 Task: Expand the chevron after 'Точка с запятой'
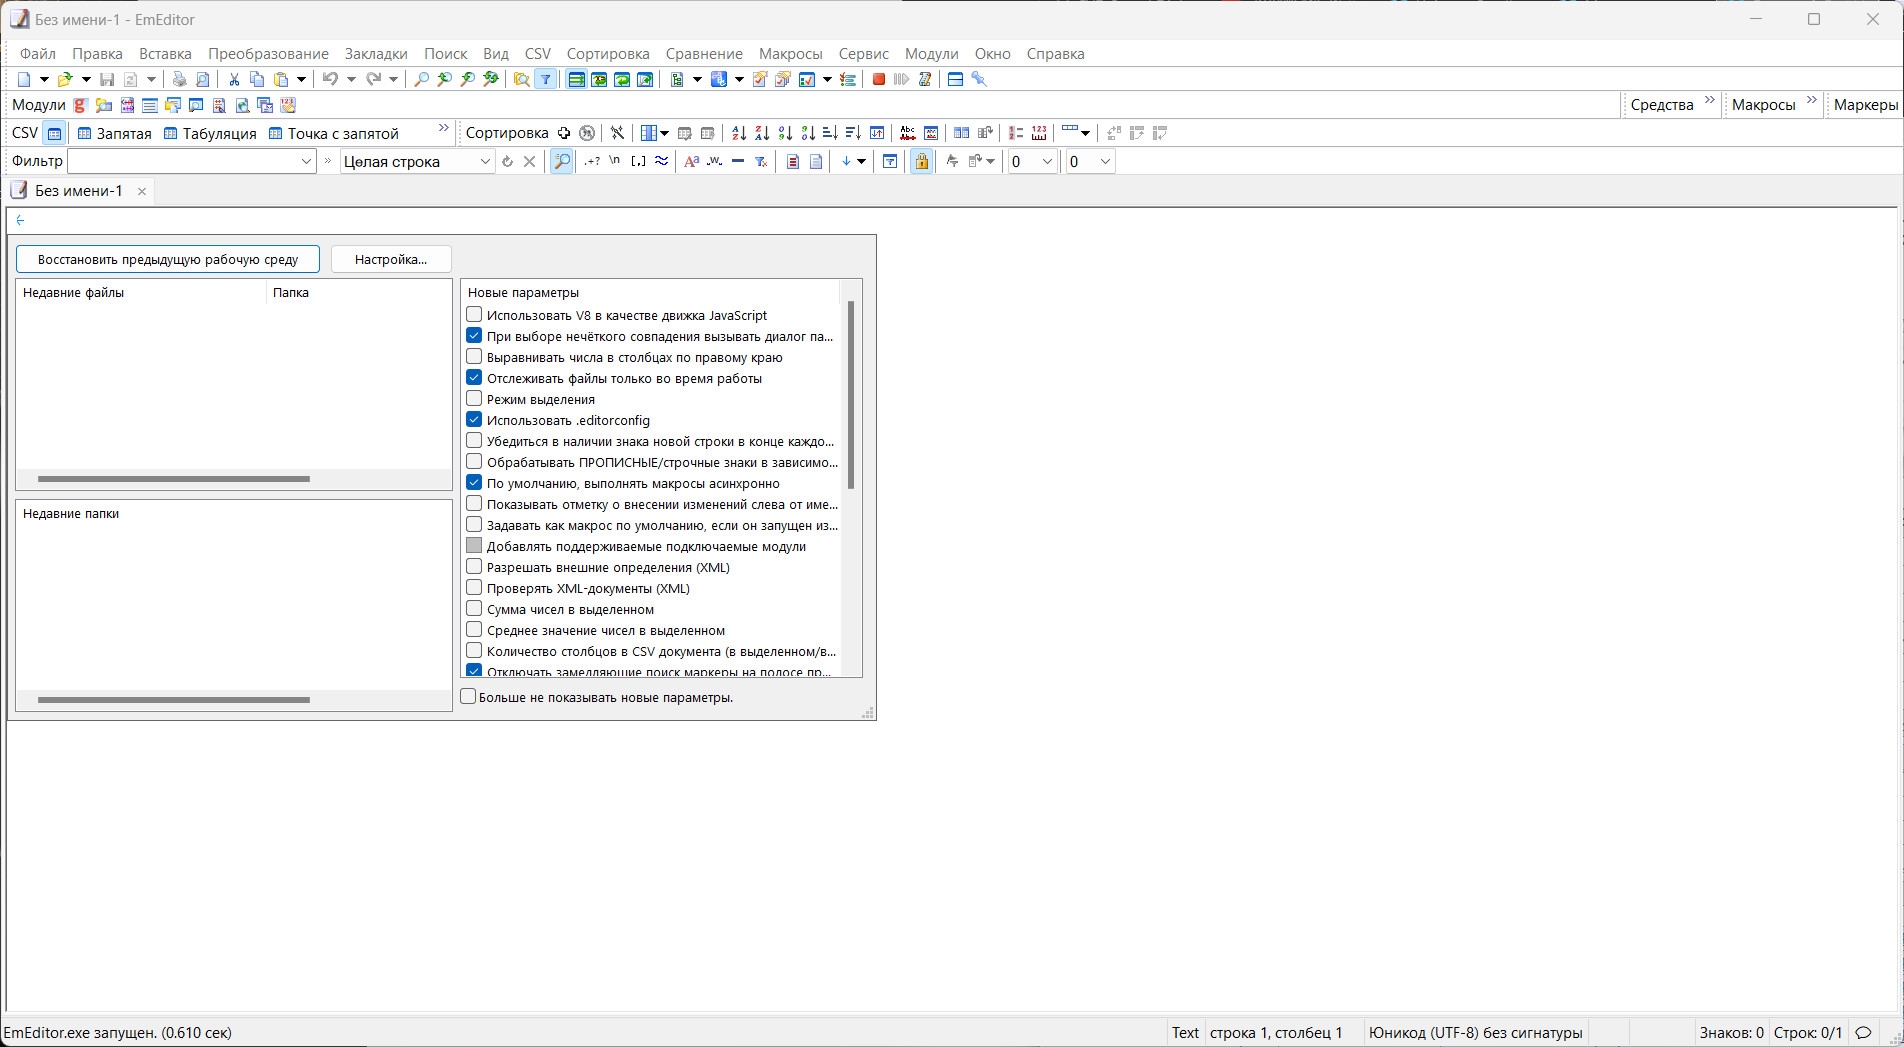pos(443,128)
